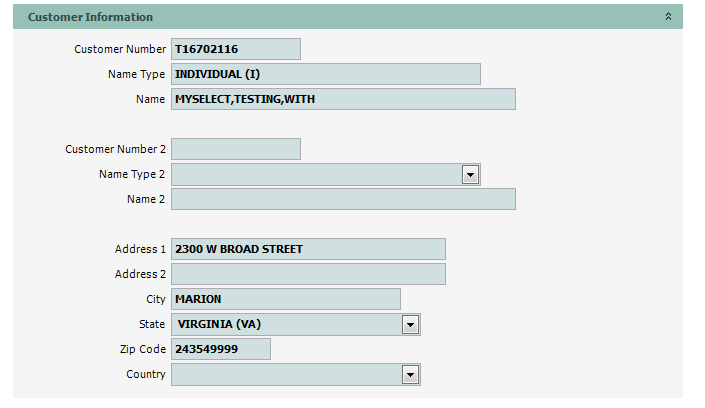The height and width of the screenshot is (408, 705).
Task: Click the City field containing MARION
Action: click(285, 299)
